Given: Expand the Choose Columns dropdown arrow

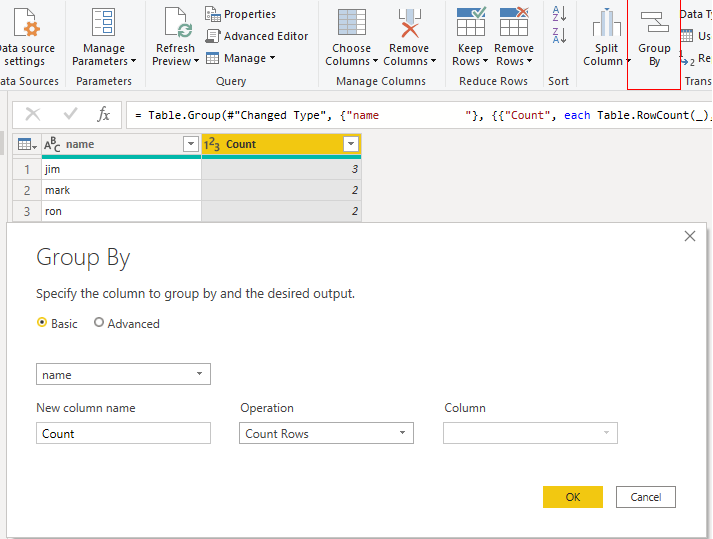Looking at the screenshot, I should 375,61.
